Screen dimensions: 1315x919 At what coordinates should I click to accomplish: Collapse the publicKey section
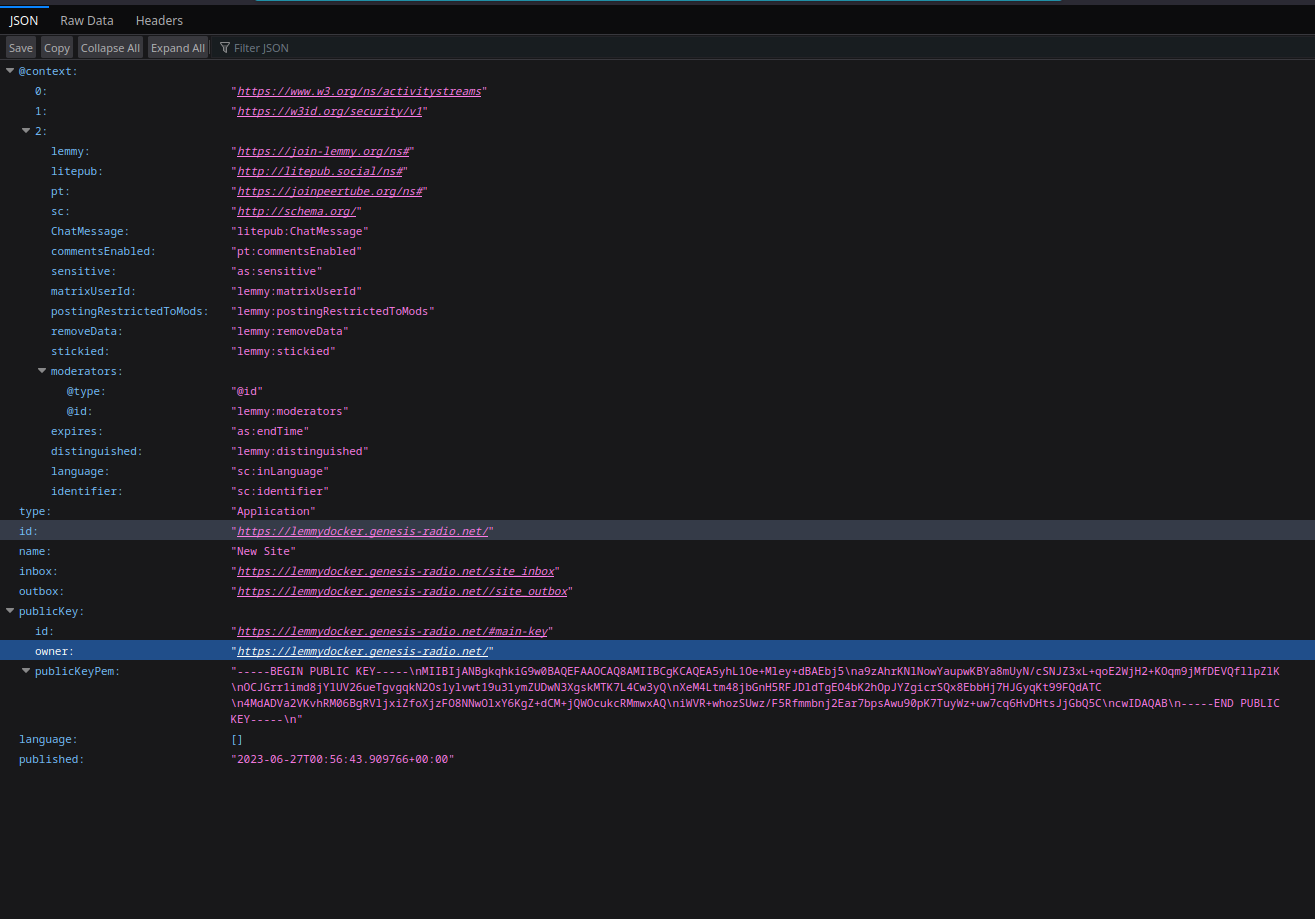(9, 611)
